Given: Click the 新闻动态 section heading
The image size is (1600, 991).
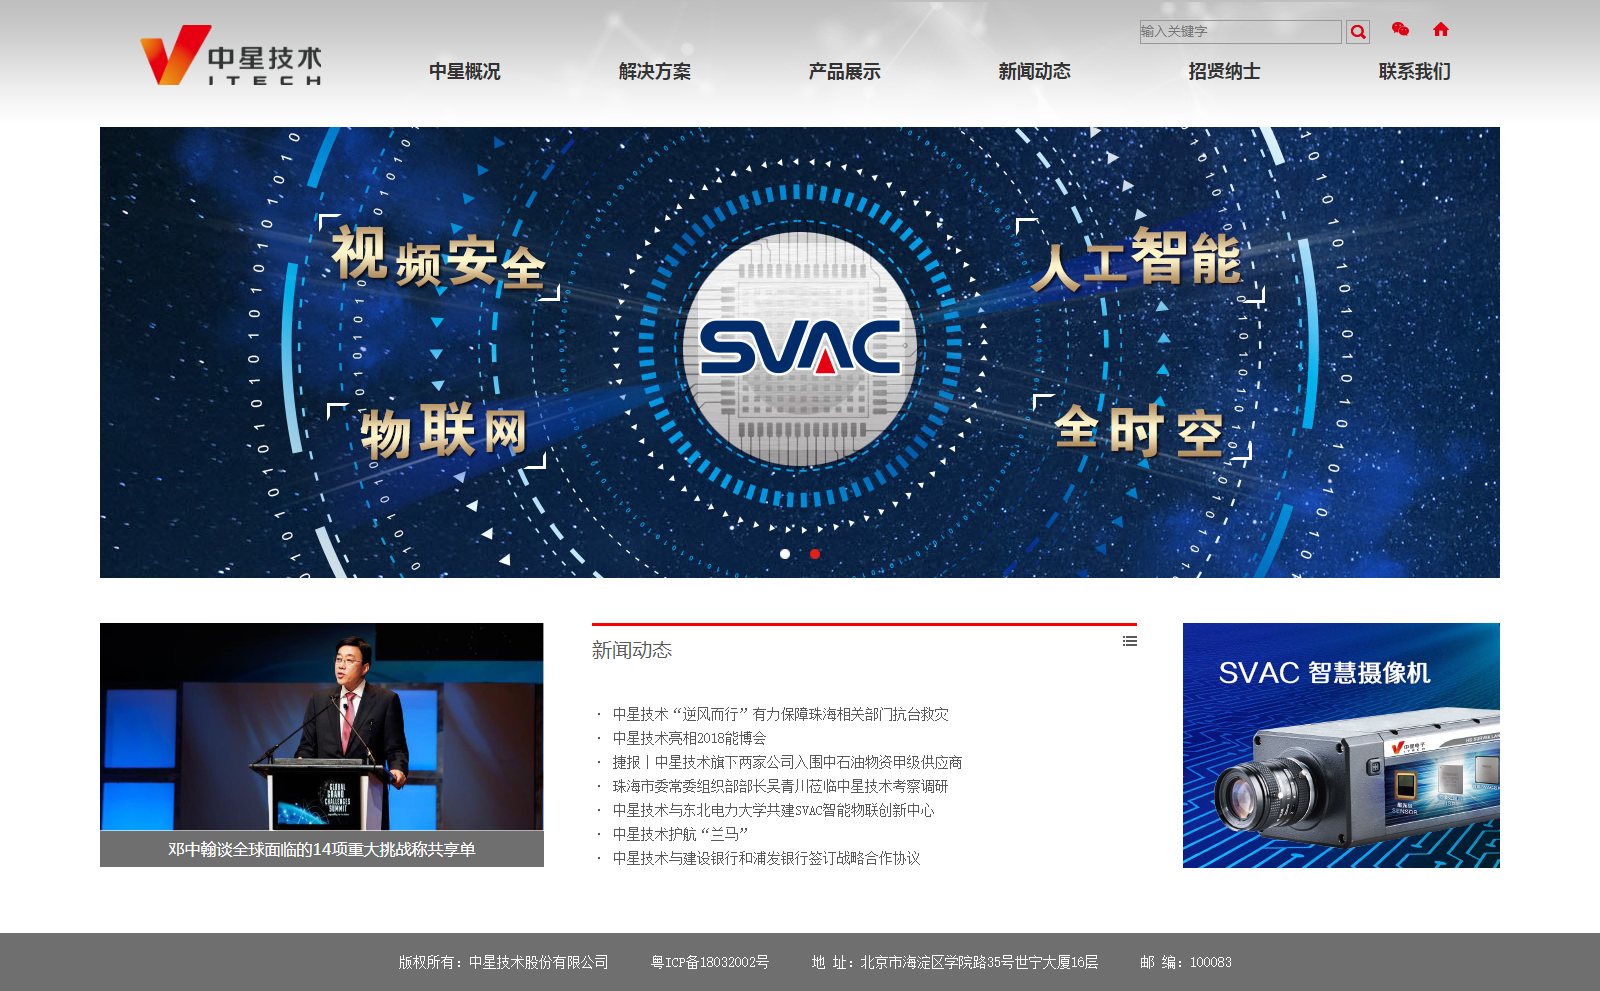Looking at the screenshot, I should pyautogui.click(x=632, y=650).
